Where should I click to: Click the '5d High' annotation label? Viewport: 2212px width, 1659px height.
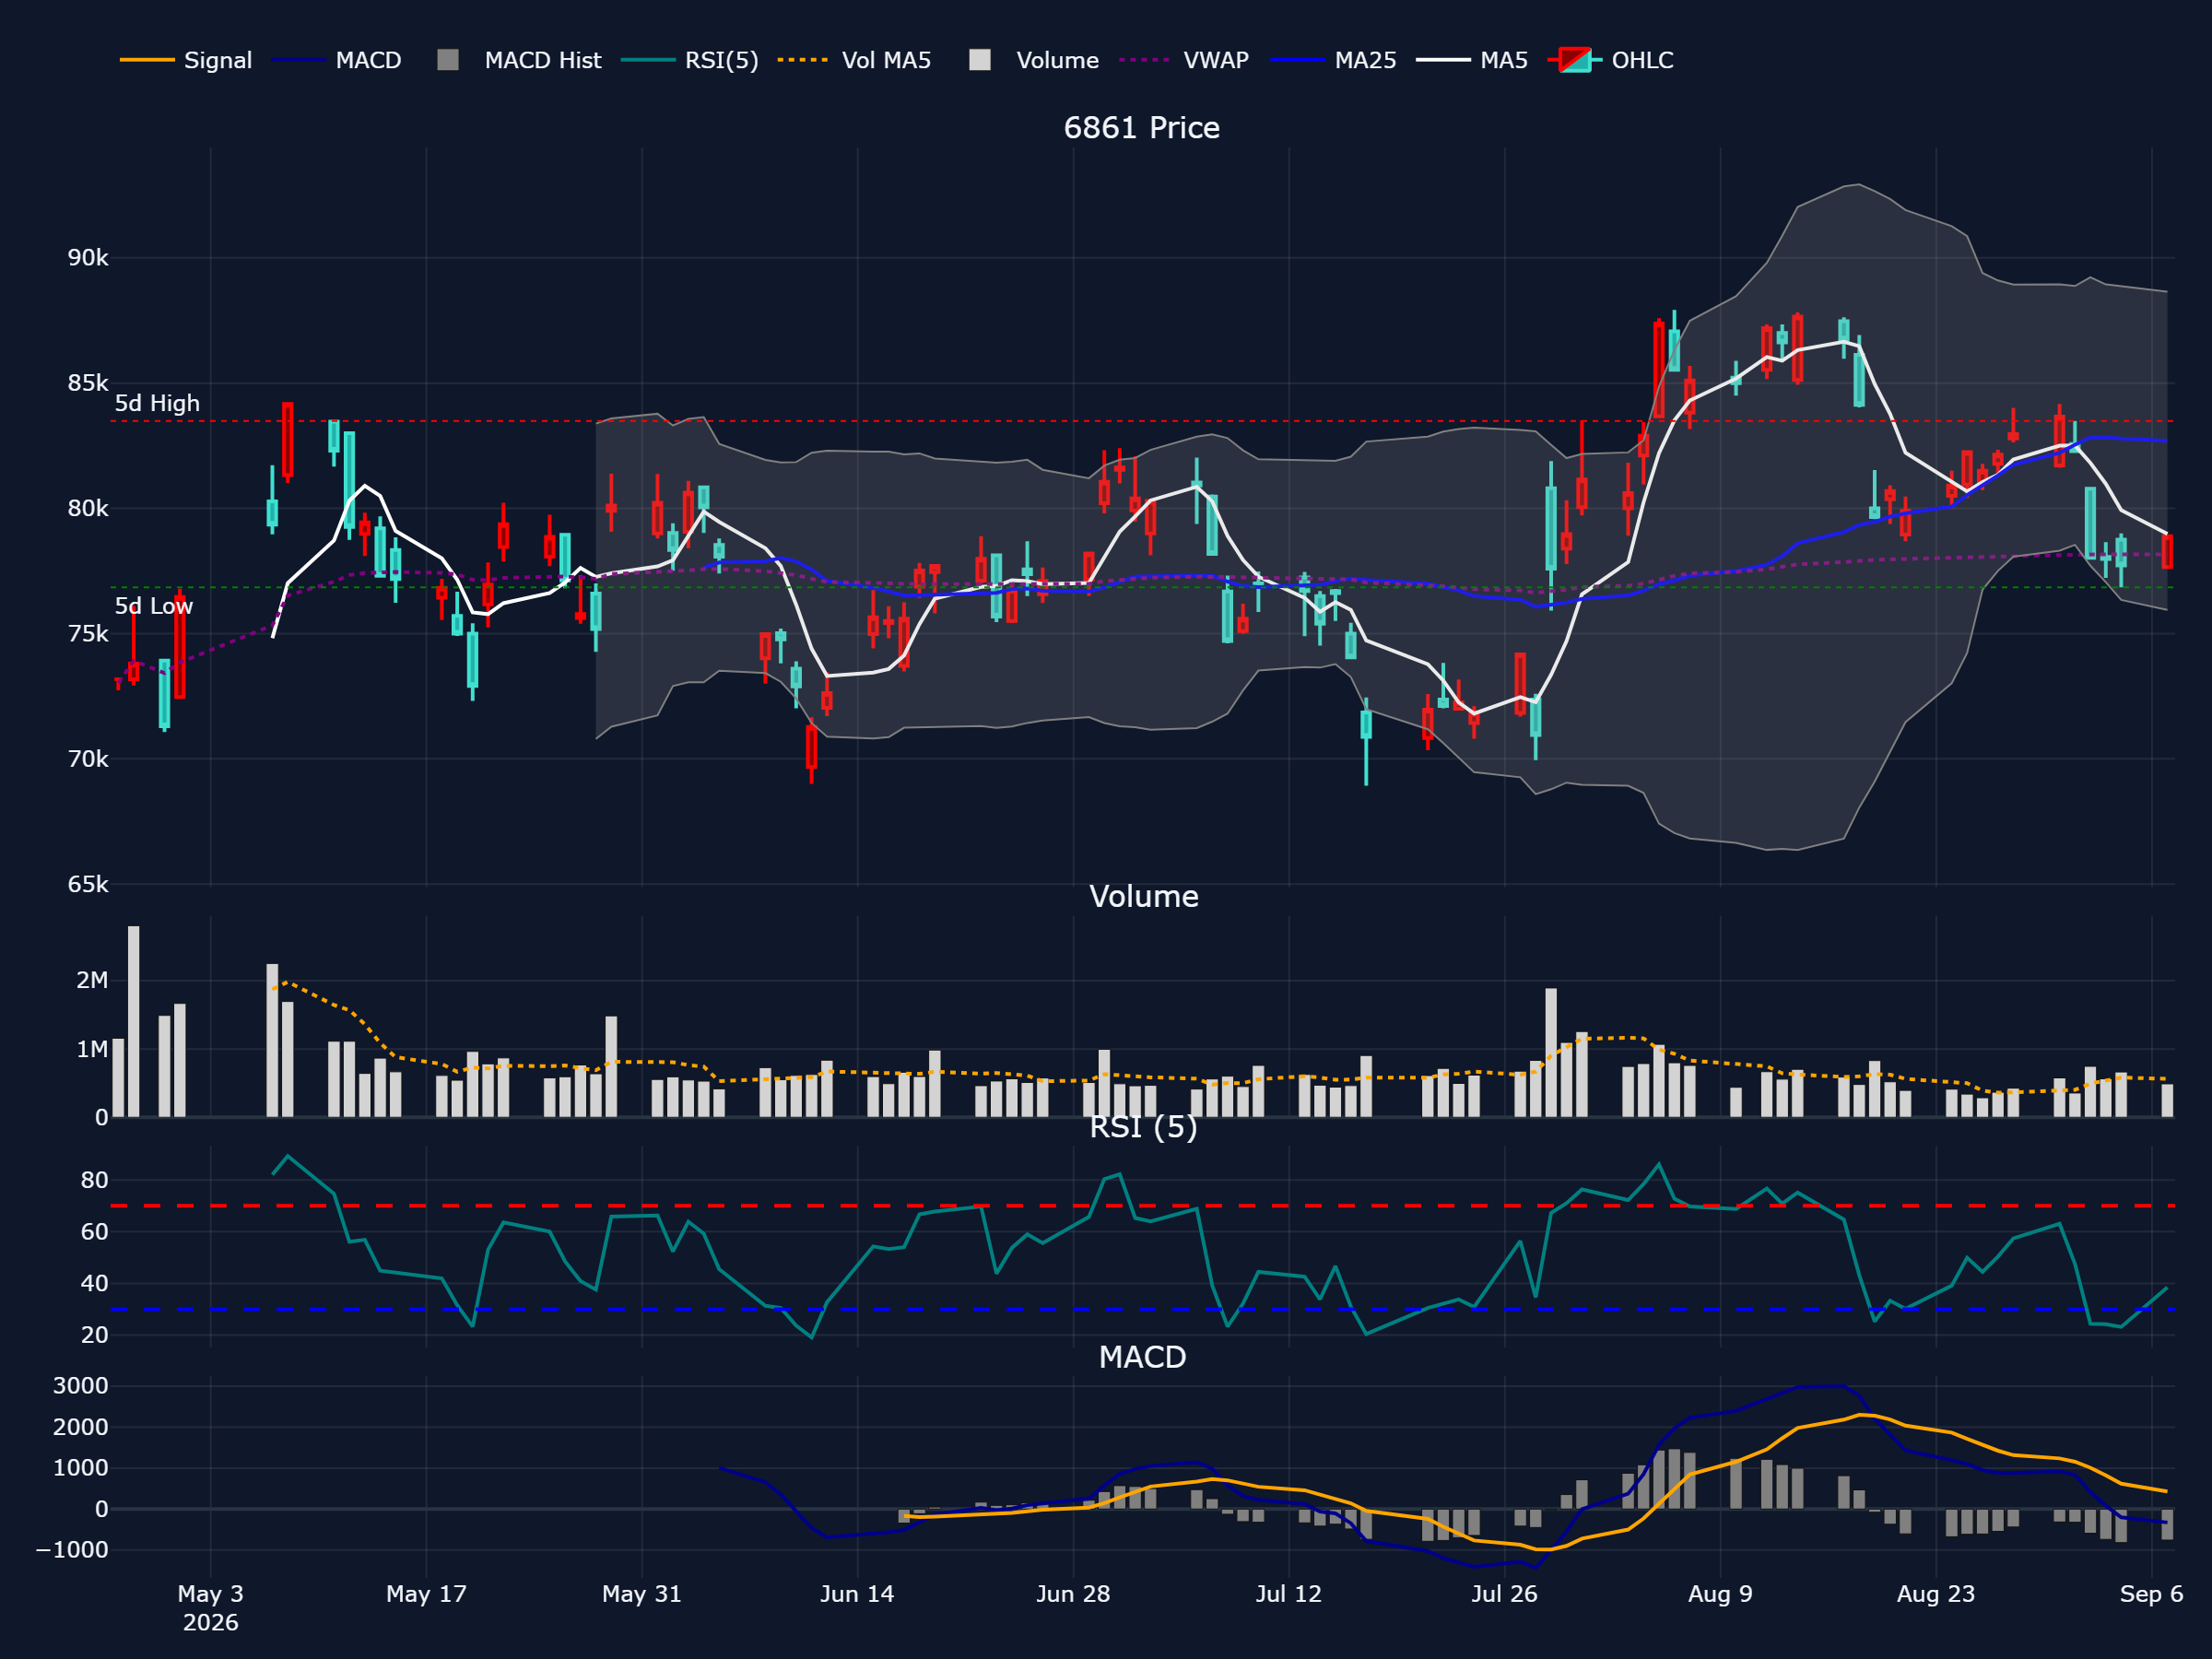[157, 403]
